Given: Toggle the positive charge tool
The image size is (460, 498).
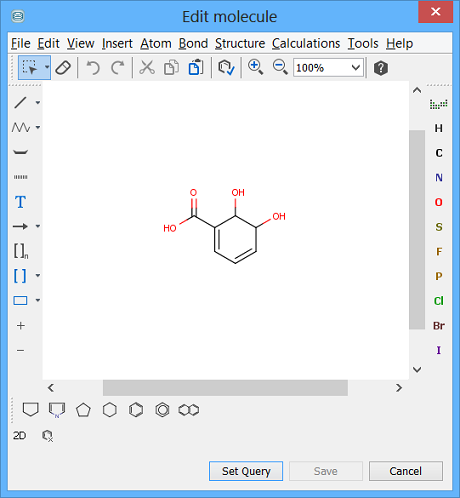Looking at the screenshot, I should tap(21, 326).
